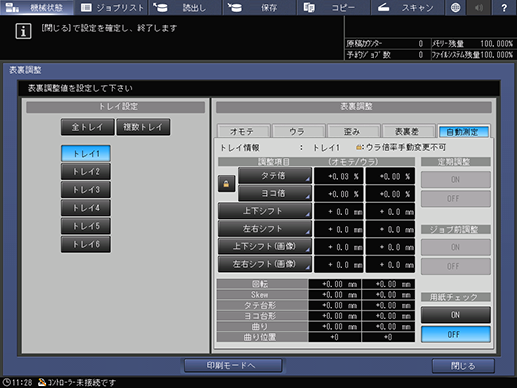The height and width of the screenshot is (388, 517).
Task: Click the 閉じる close button
Action: pos(463,366)
